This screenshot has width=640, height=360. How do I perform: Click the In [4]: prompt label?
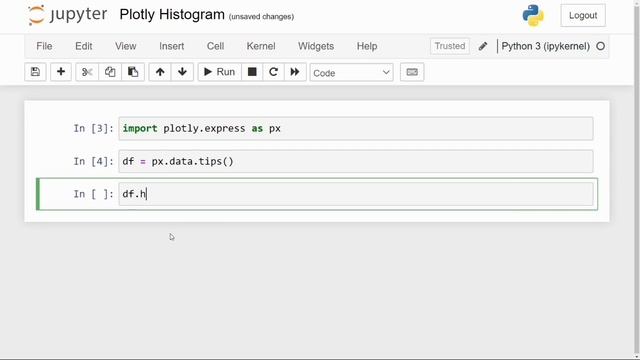pyautogui.click(x=93, y=161)
